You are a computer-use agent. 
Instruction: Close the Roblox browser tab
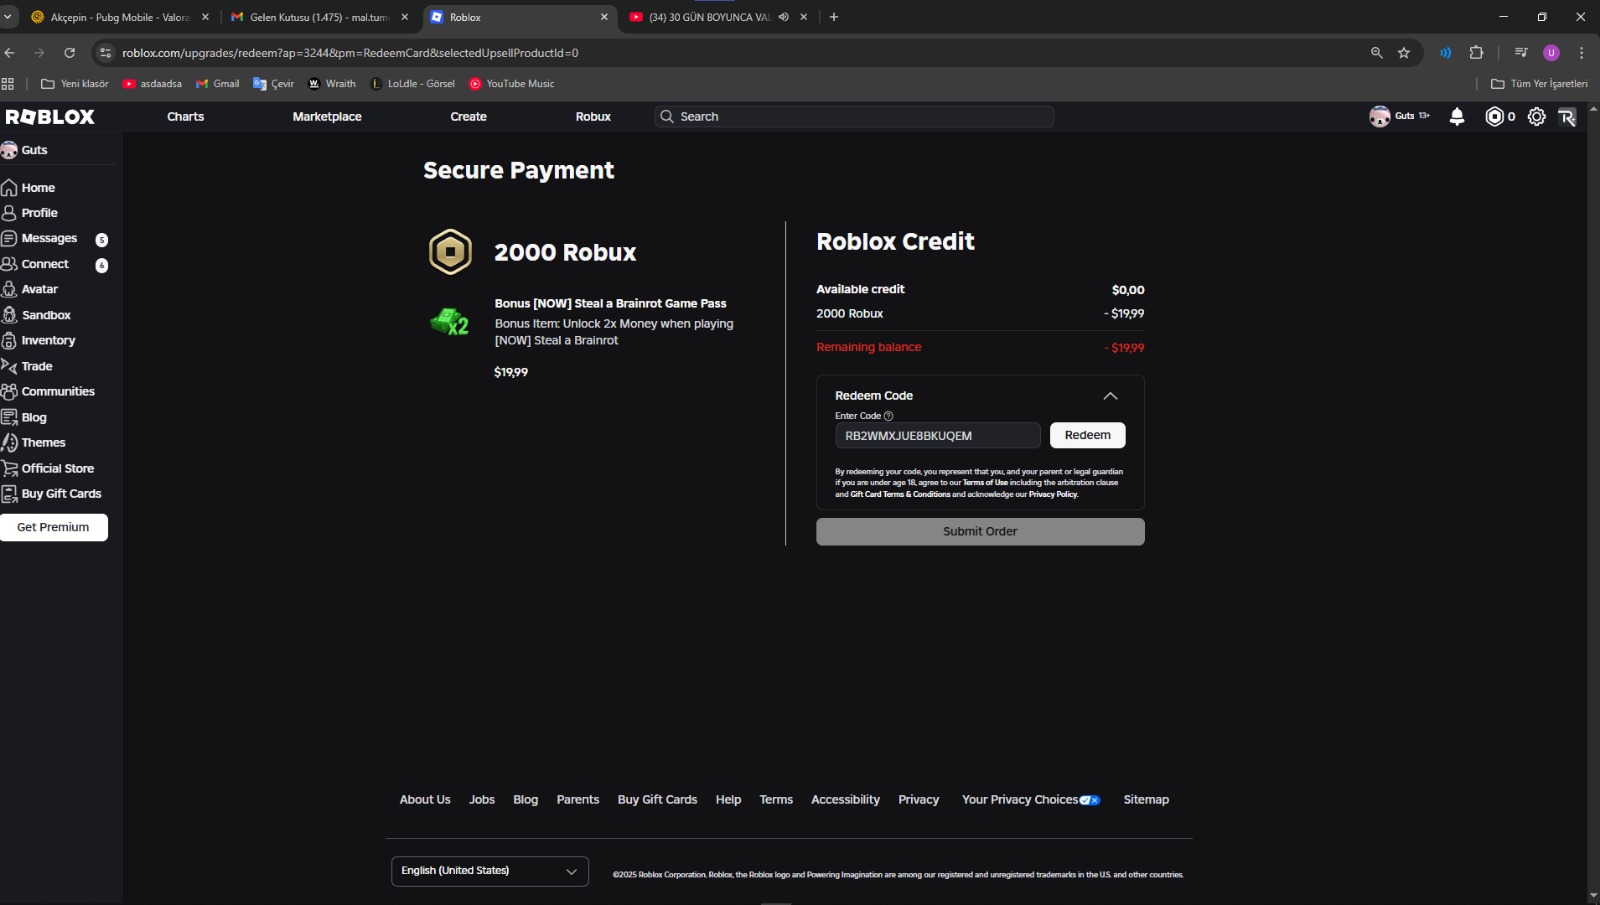click(x=604, y=17)
